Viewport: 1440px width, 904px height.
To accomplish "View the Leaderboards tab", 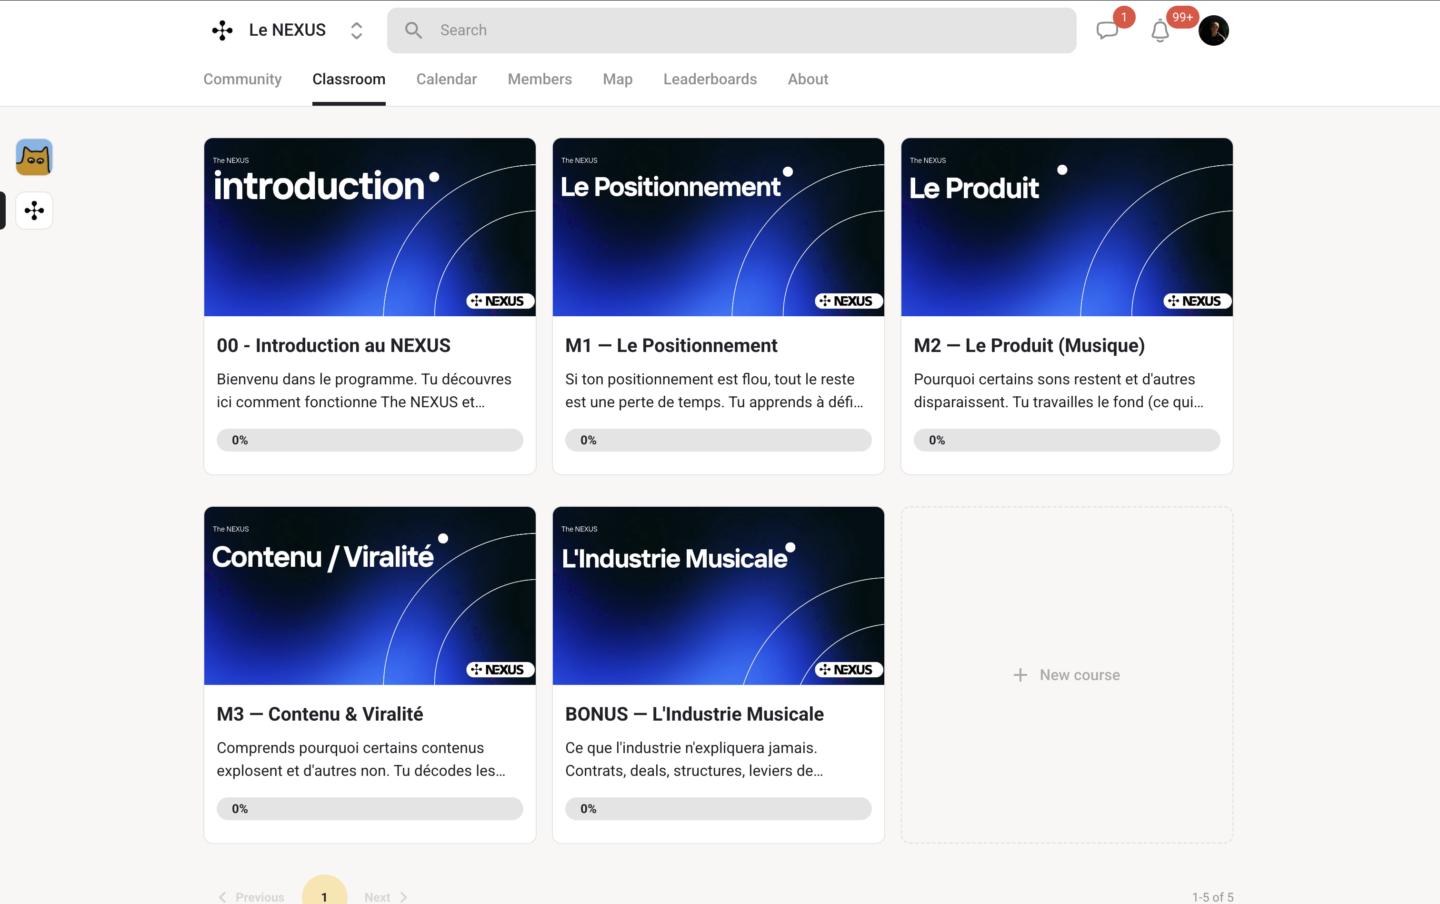I will 709,79.
